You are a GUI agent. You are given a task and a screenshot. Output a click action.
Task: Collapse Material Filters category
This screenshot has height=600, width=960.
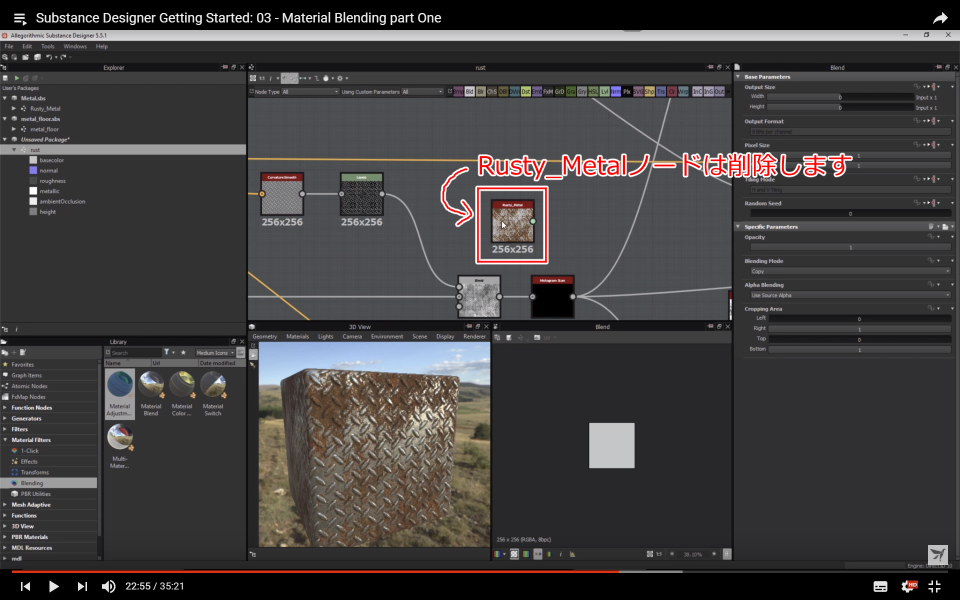tap(6, 440)
